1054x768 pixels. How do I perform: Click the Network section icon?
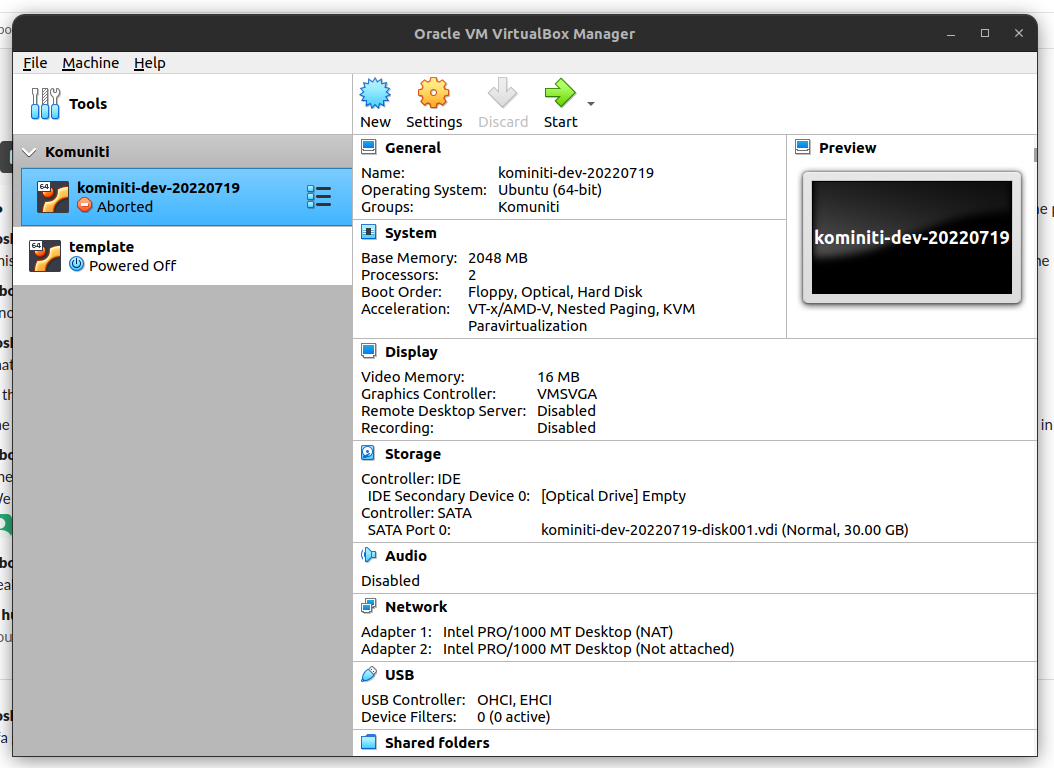(369, 607)
